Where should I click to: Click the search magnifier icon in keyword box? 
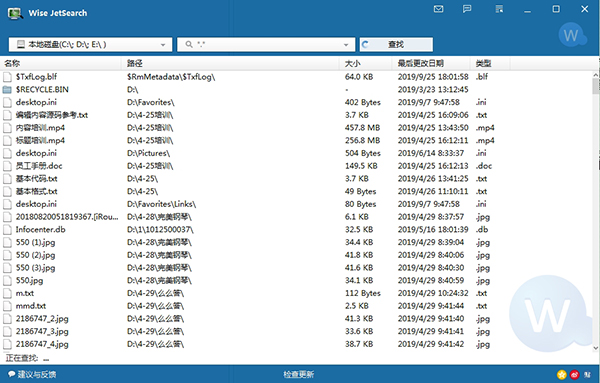point(189,44)
